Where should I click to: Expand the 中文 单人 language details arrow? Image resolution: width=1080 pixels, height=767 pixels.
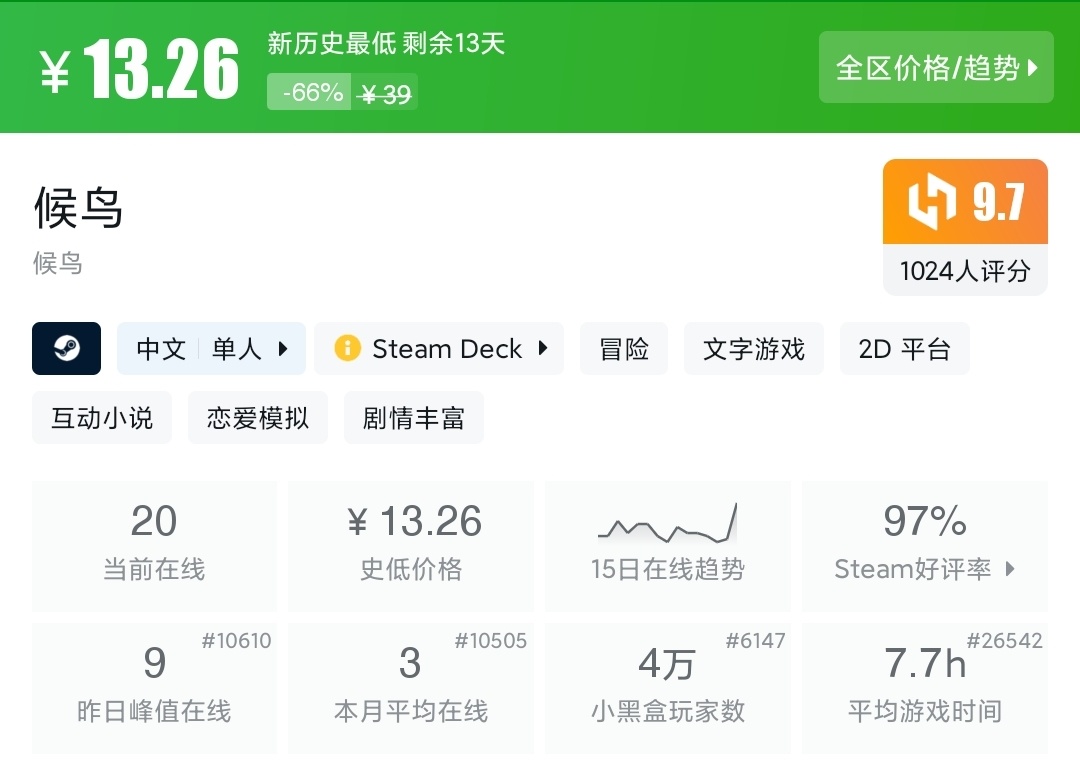pyautogui.click(x=283, y=348)
